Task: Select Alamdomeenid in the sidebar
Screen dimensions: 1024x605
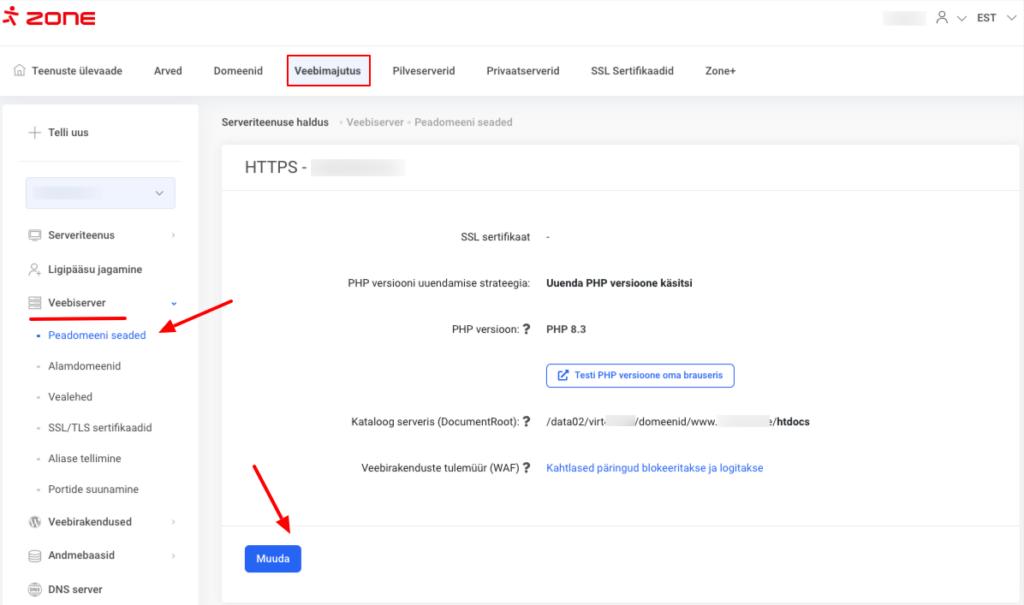Action: (84, 366)
